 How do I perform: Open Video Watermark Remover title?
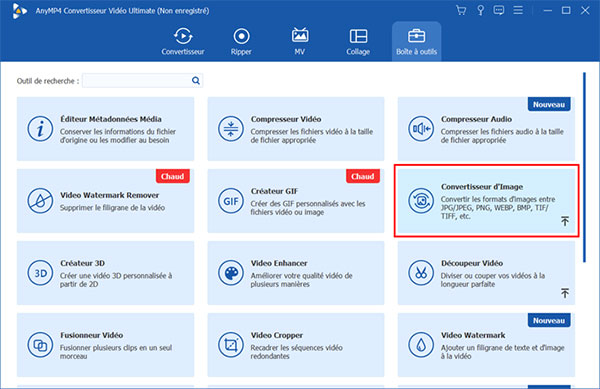pyautogui.click(x=109, y=195)
